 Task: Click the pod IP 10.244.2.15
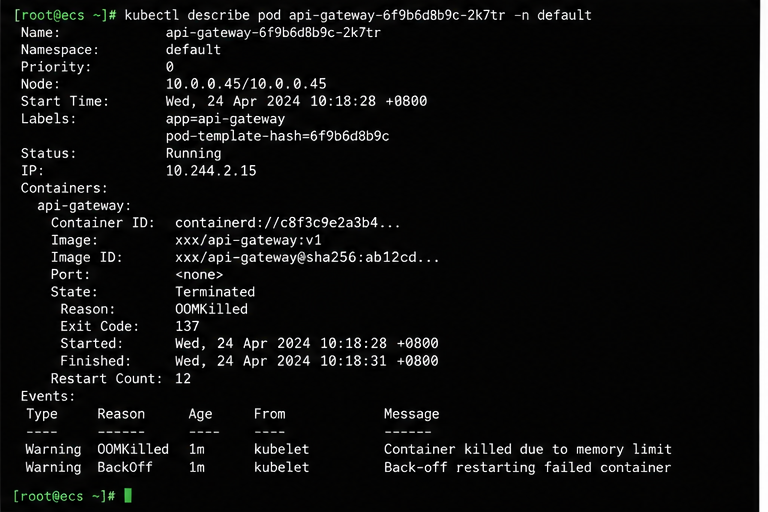pyautogui.click(x=211, y=171)
